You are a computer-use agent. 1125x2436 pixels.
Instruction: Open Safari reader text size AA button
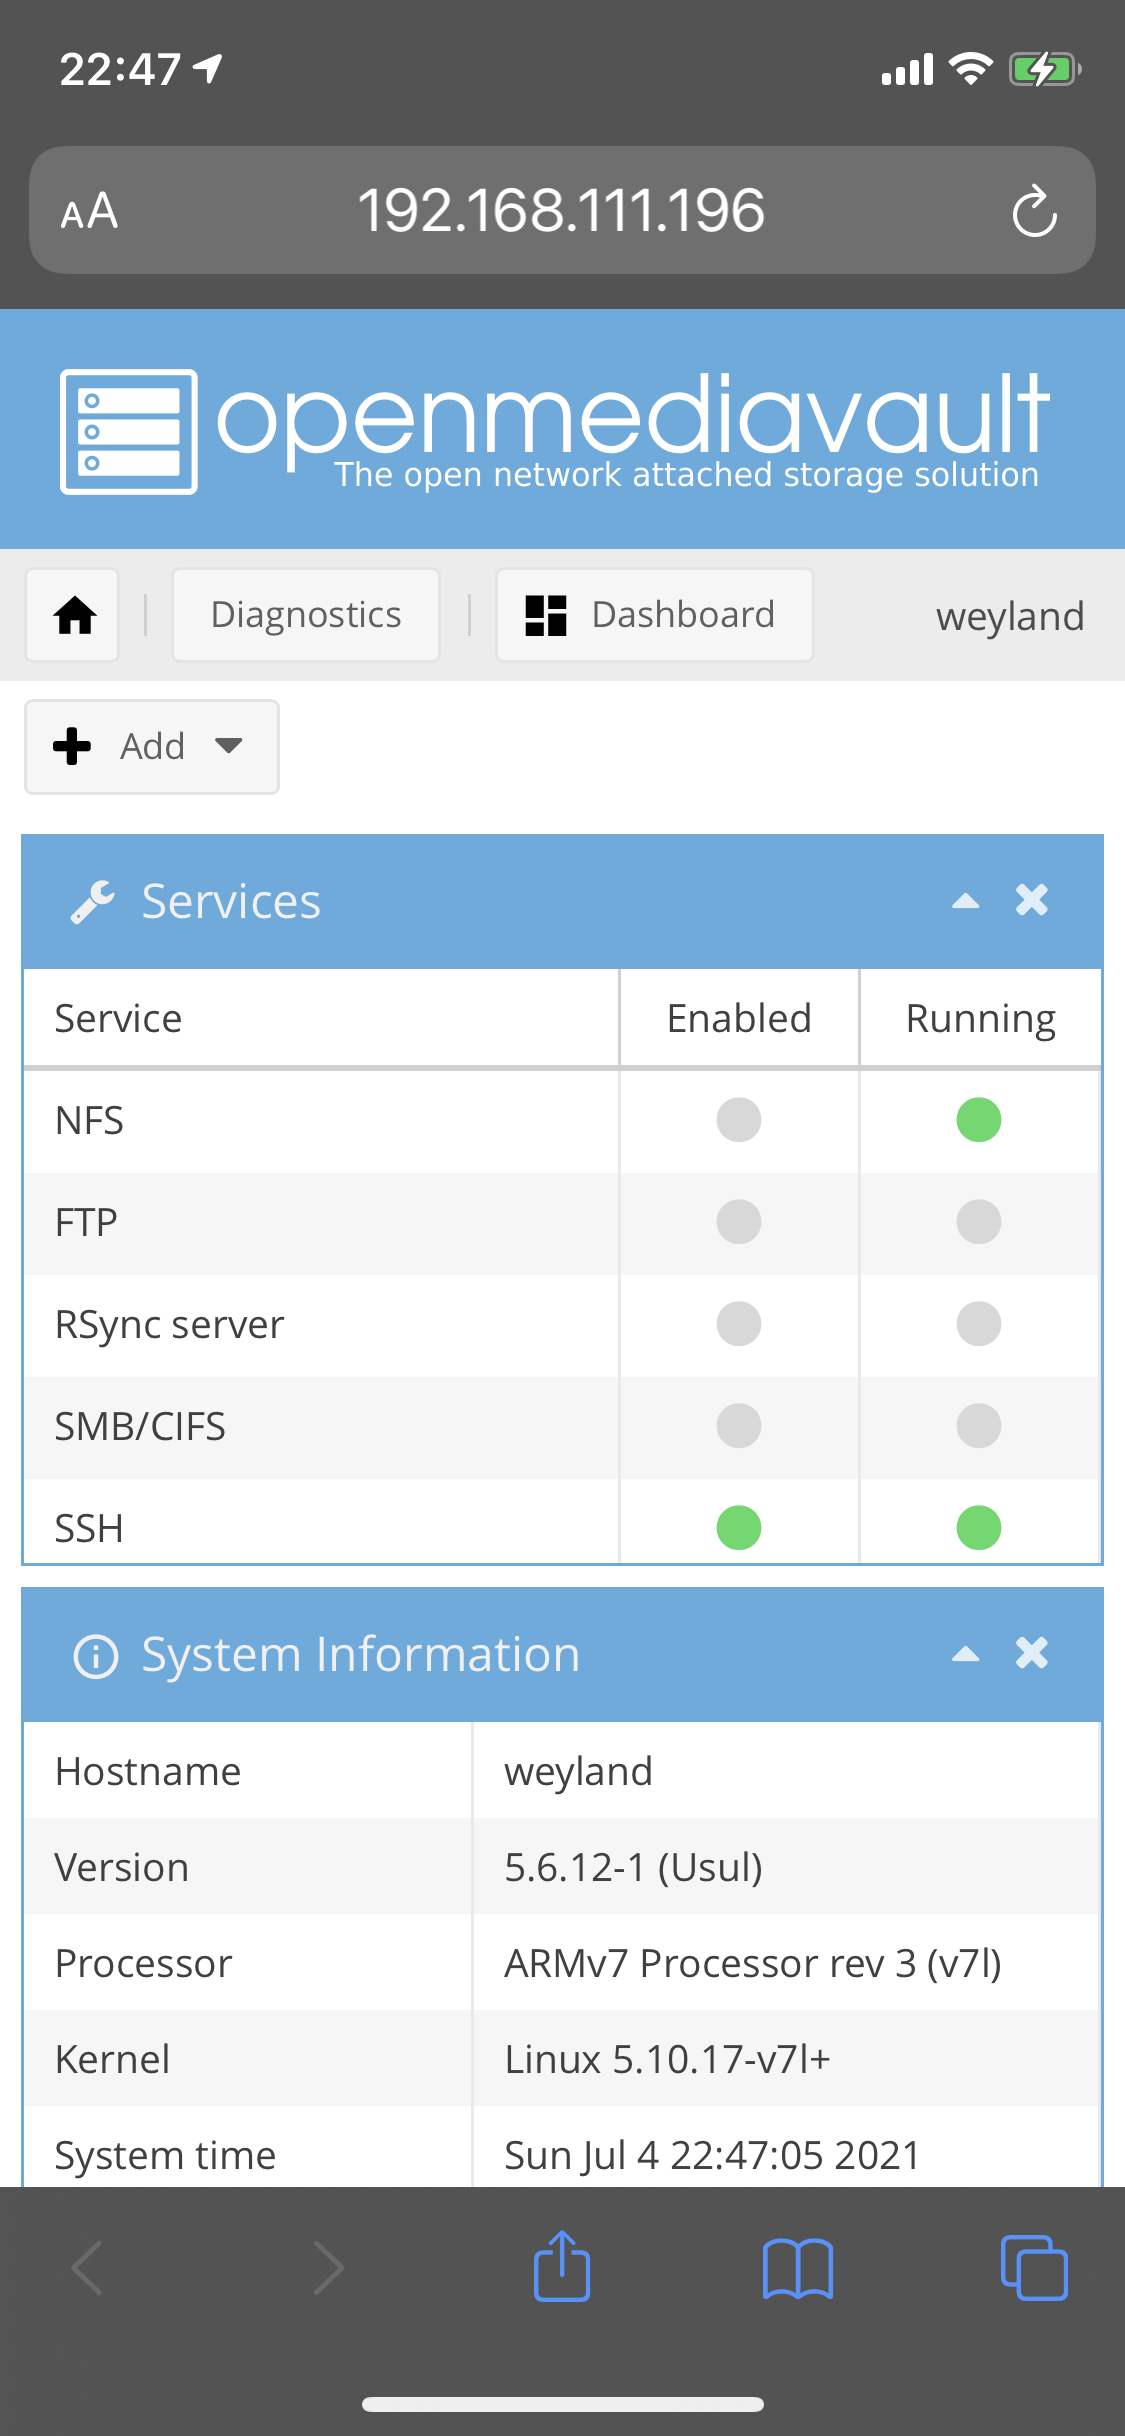pos(89,211)
